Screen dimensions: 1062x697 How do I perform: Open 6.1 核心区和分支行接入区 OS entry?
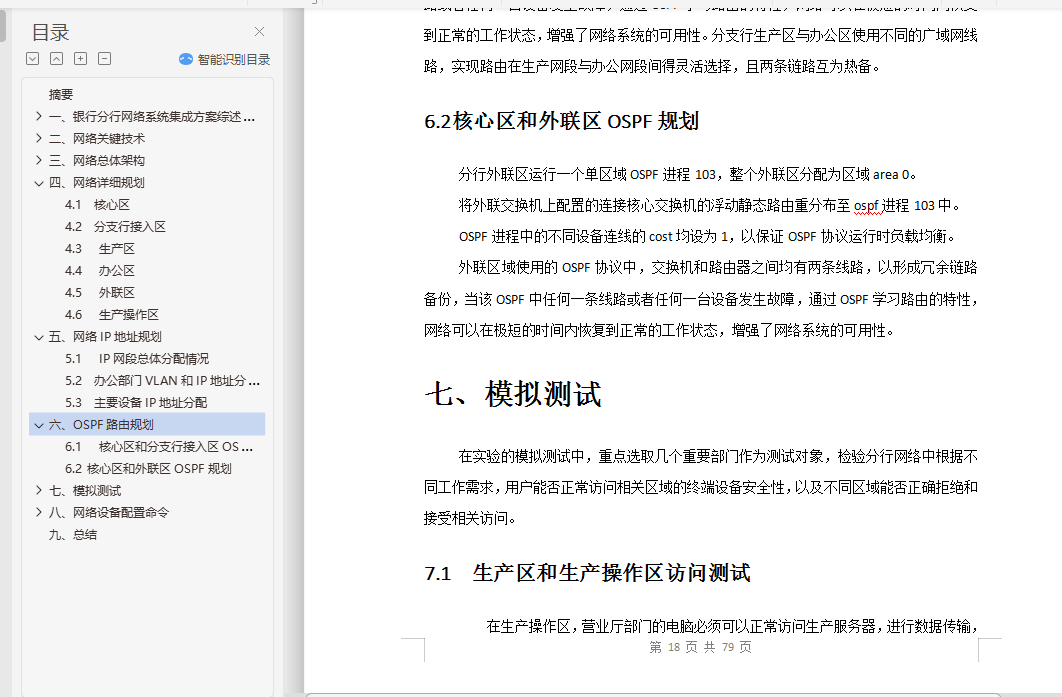[x=159, y=446]
